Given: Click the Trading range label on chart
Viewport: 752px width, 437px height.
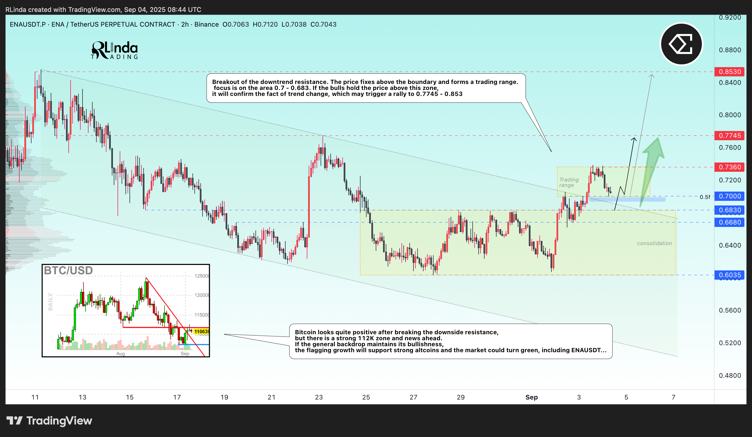Looking at the screenshot, I should tap(568, 183).
